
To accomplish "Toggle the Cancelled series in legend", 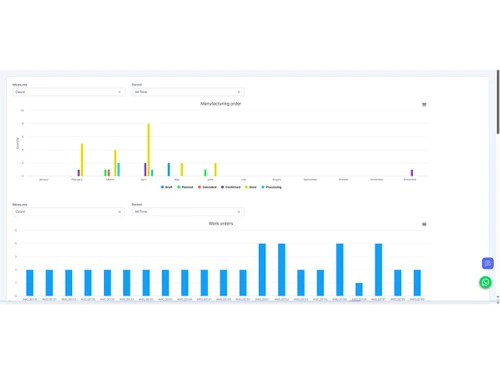I will (207, 187).
